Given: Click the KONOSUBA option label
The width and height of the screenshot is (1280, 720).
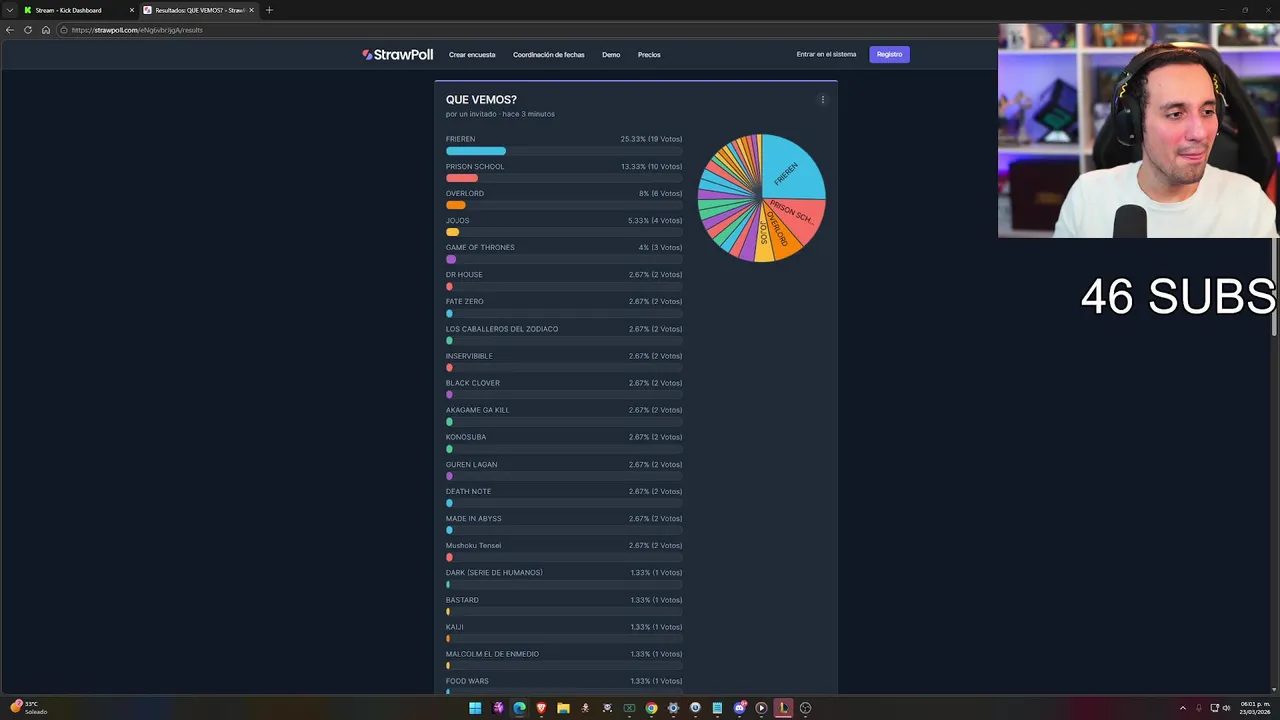Looking at the screenshot, I should 466,437.
